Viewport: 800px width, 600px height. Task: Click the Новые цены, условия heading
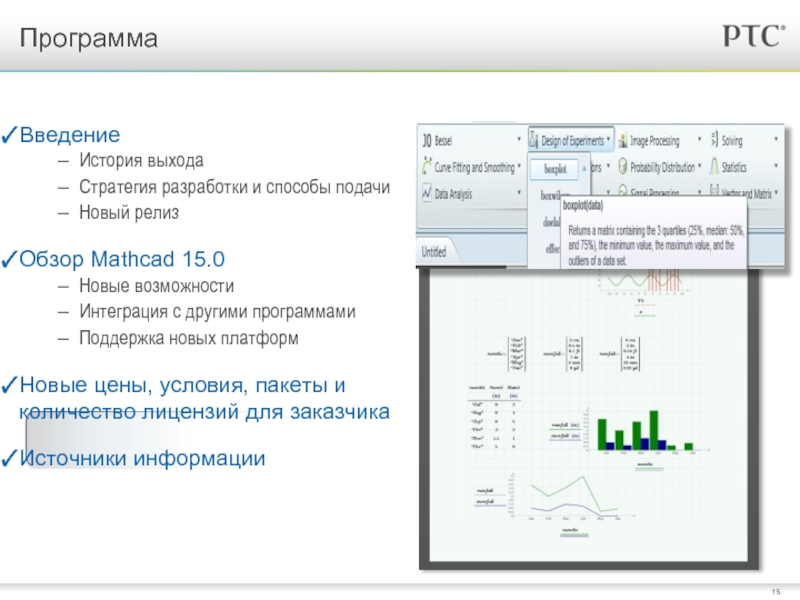tap(204, 398)
